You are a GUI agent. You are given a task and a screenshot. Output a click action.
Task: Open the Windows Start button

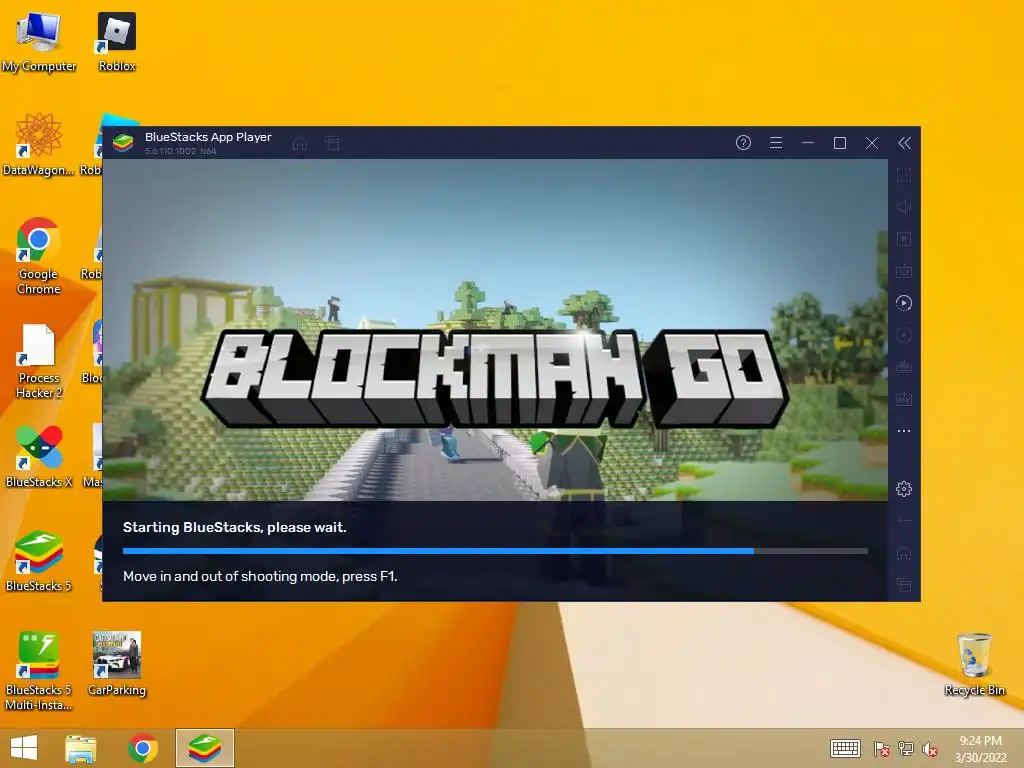(24, 748)
